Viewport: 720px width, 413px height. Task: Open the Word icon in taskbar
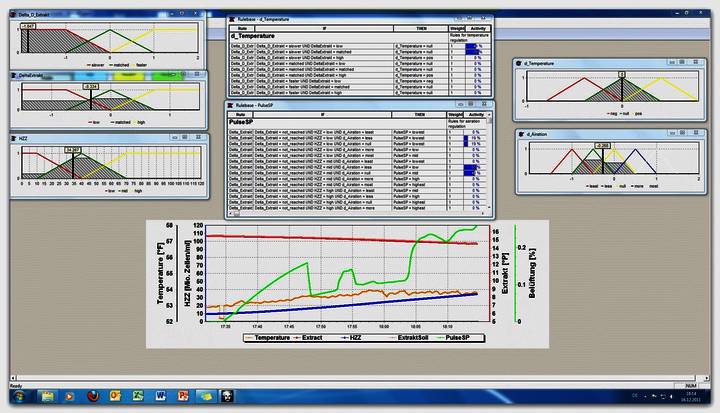pyautogui.click(x=159, y=398)
